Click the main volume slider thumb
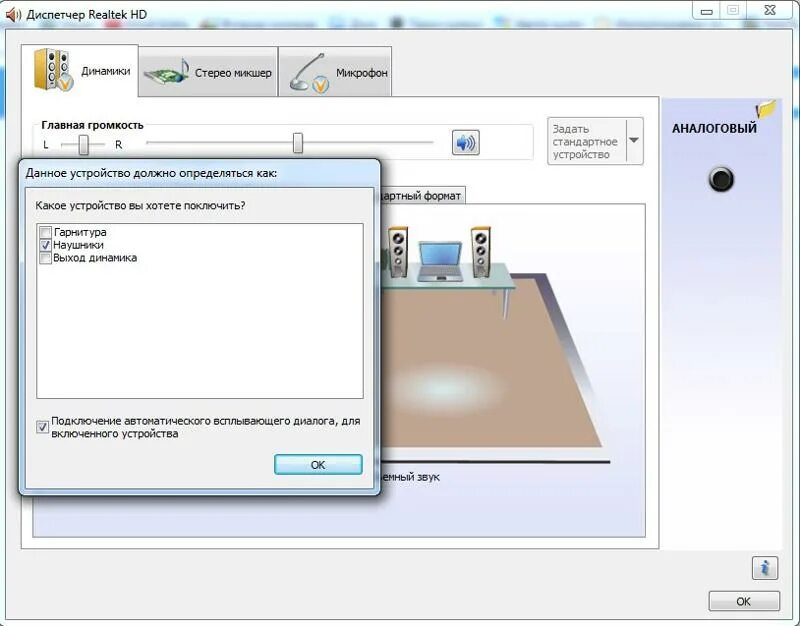The width and height of the screenshot is (800, 626). (x=298, y=143)
